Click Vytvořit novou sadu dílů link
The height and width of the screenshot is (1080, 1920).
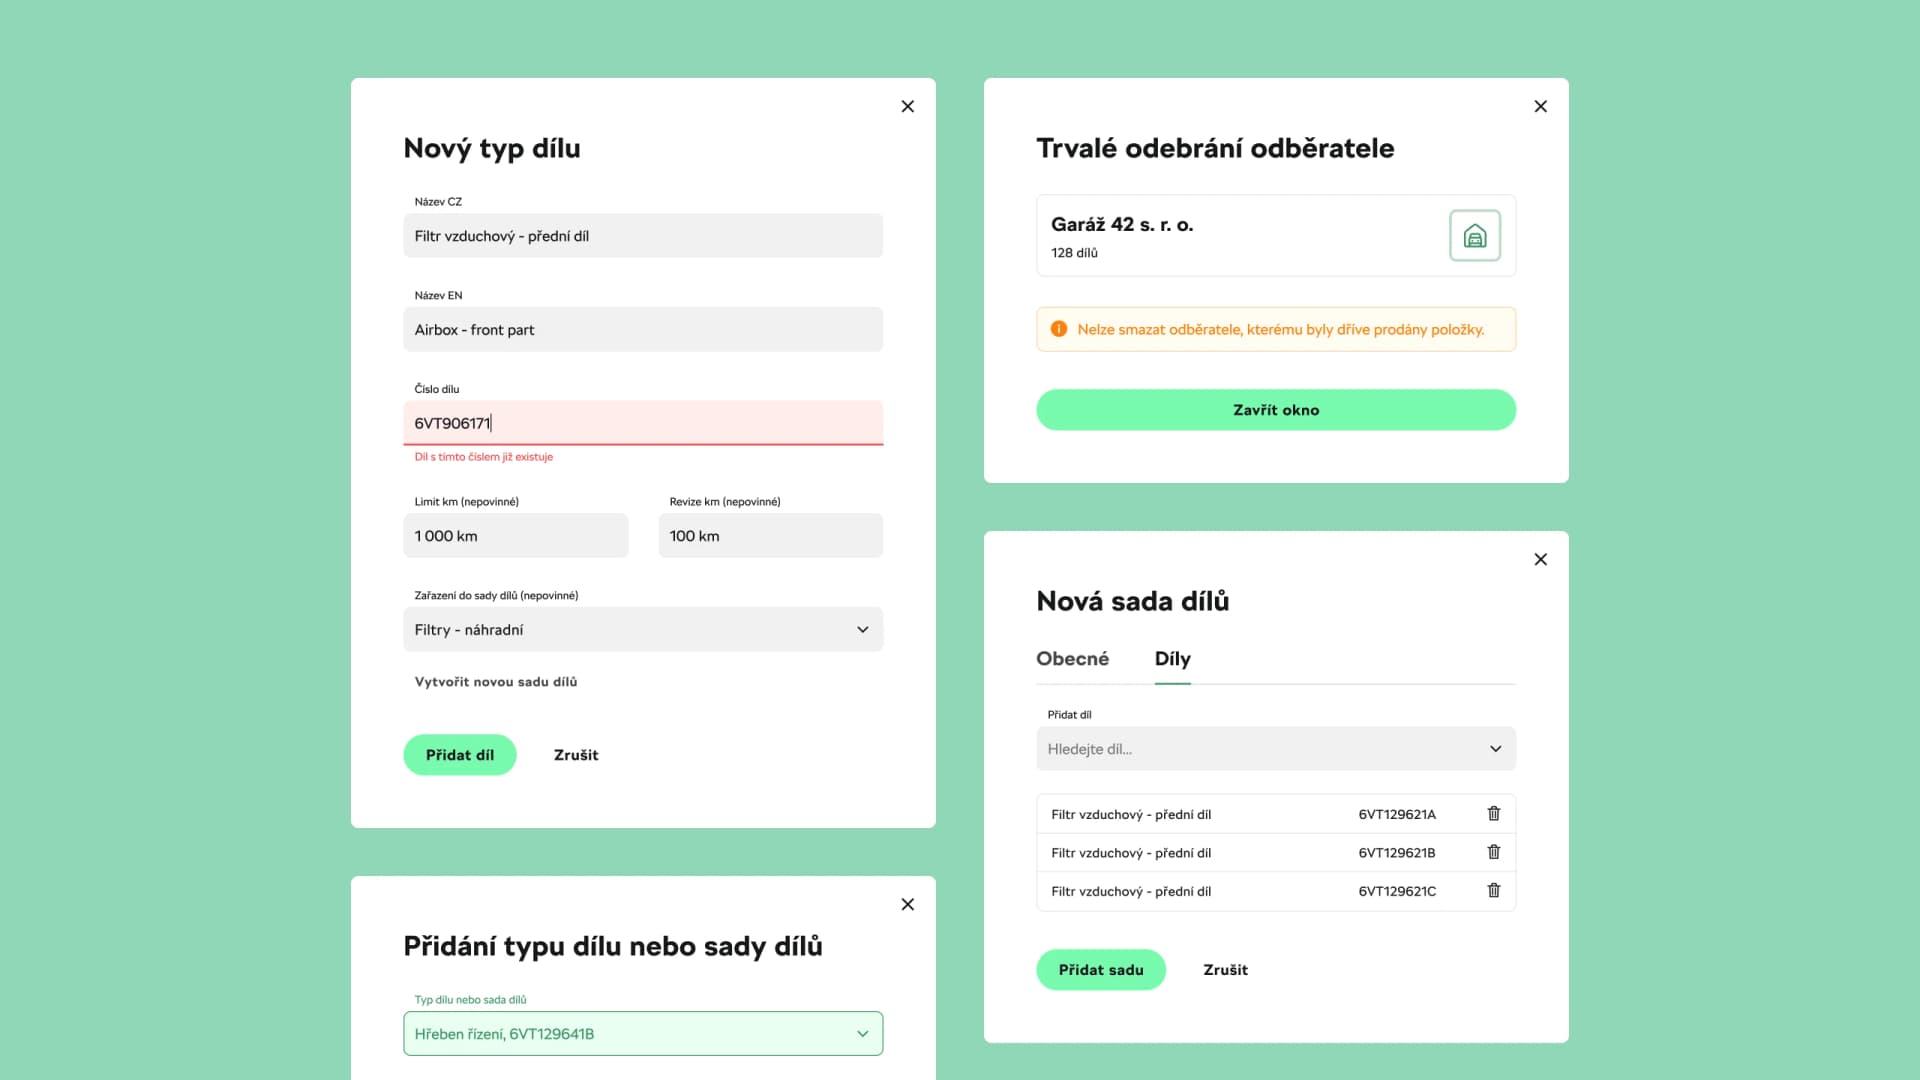[x=495, y=682]
